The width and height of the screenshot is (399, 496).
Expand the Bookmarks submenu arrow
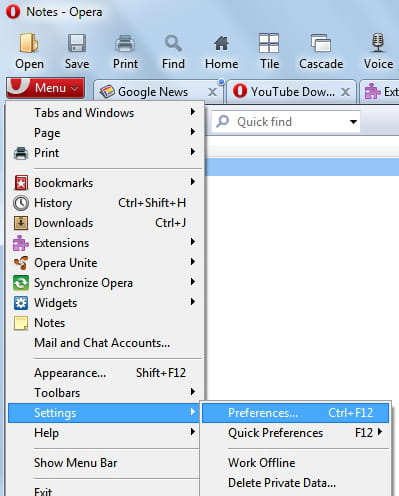[x=193, y=182]
